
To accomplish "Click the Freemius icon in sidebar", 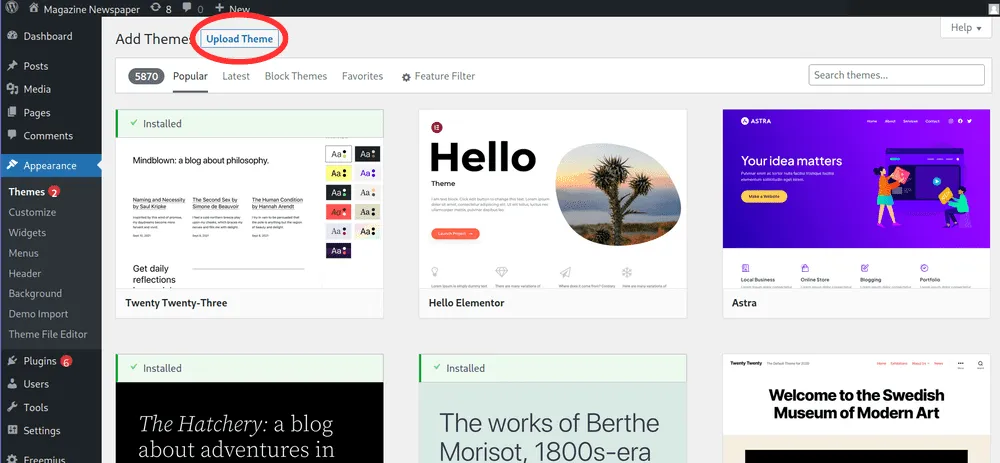I will point(12,458).
